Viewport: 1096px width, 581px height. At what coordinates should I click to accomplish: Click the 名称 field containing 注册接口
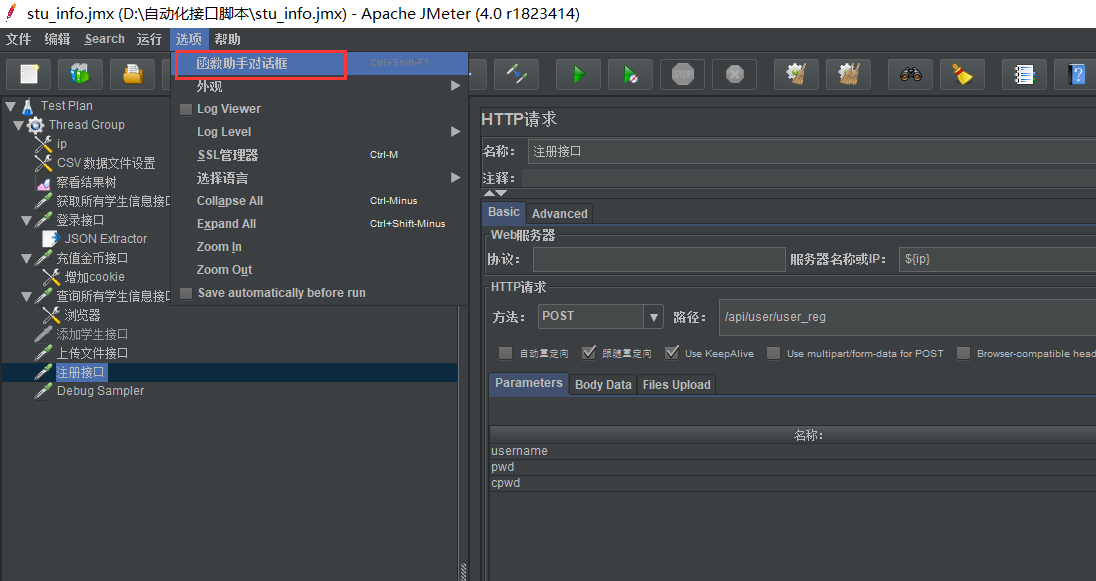pyautogui.click(x=812, y=151)
